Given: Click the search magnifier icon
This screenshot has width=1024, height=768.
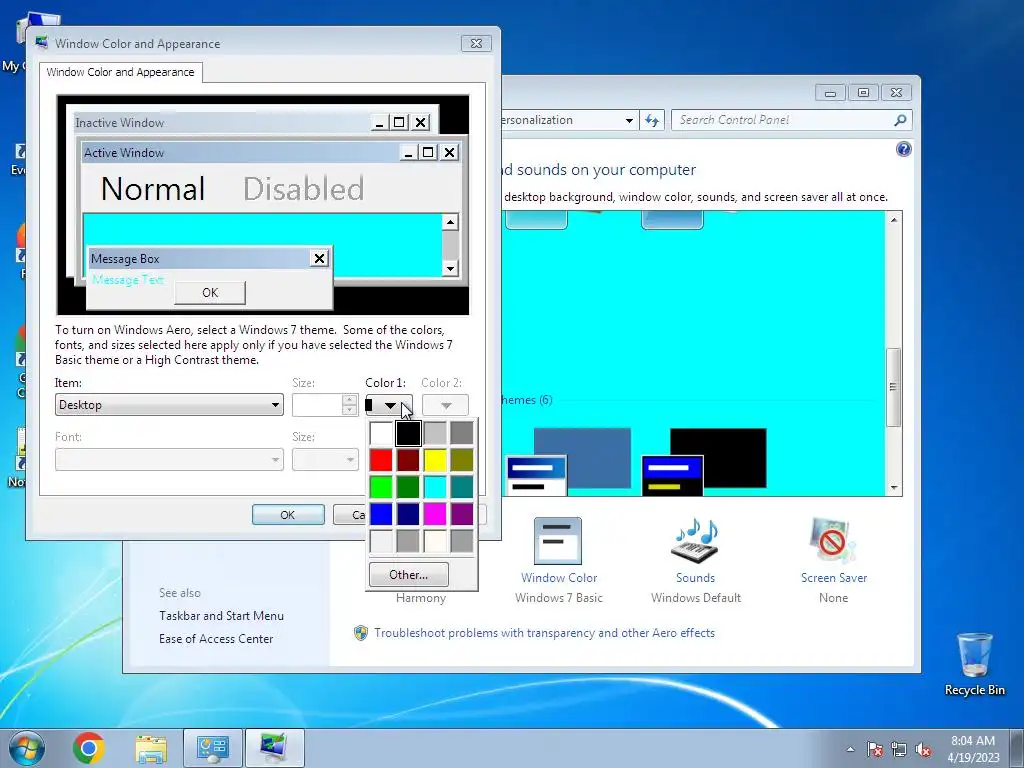Looking at the screenshot, I should [x=900, y=120].
